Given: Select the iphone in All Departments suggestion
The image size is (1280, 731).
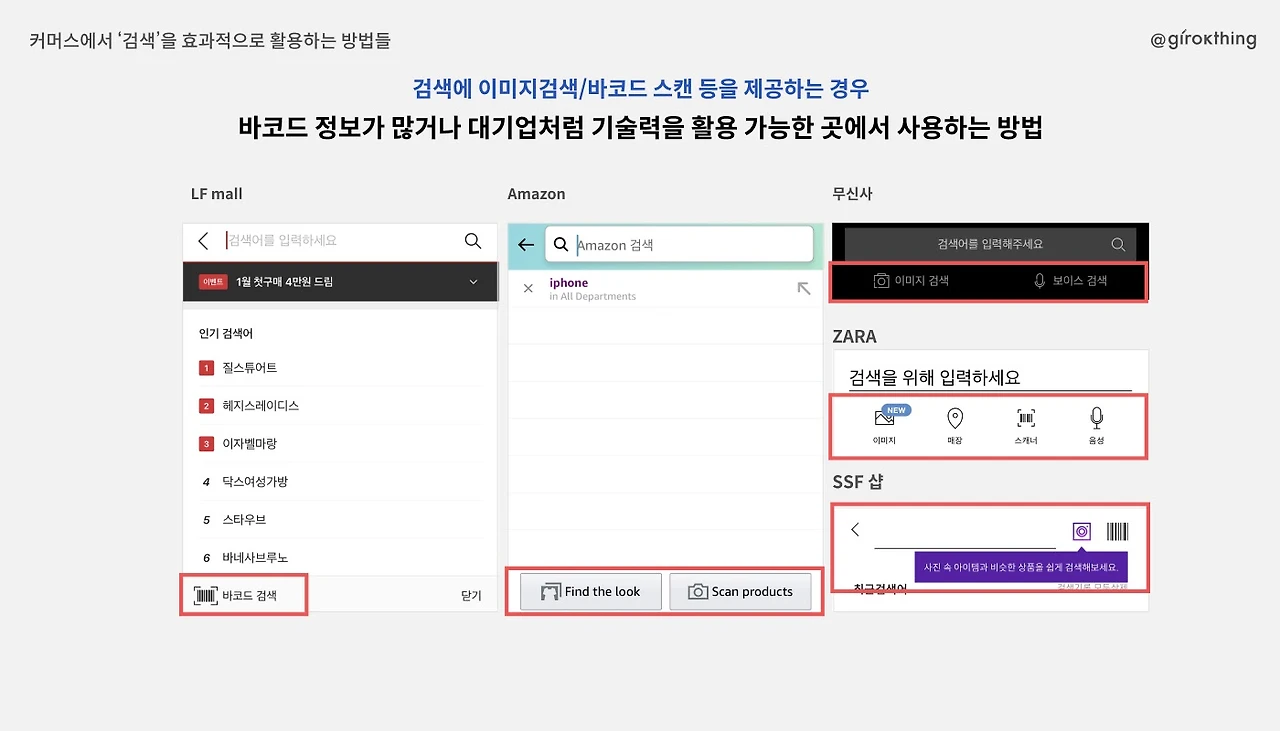Looking at the screenshot, I should coord(666,289).
